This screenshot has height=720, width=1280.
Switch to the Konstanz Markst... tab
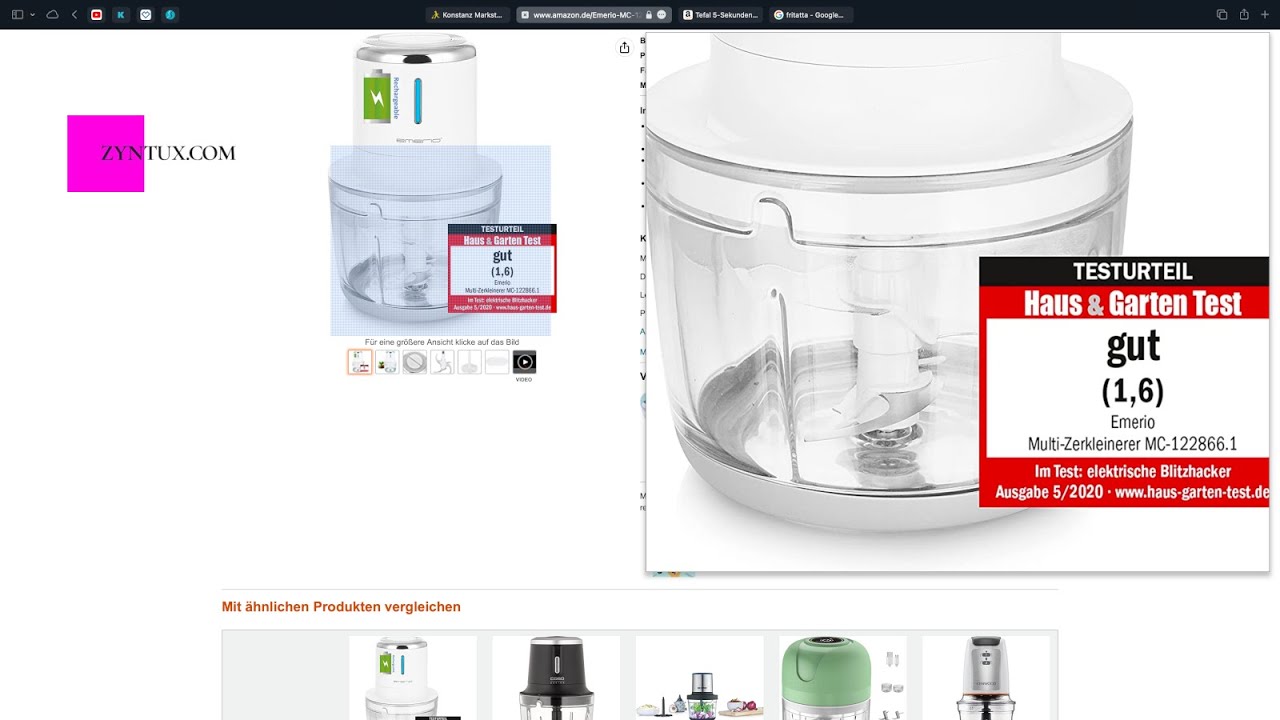[x=467, y=15]
